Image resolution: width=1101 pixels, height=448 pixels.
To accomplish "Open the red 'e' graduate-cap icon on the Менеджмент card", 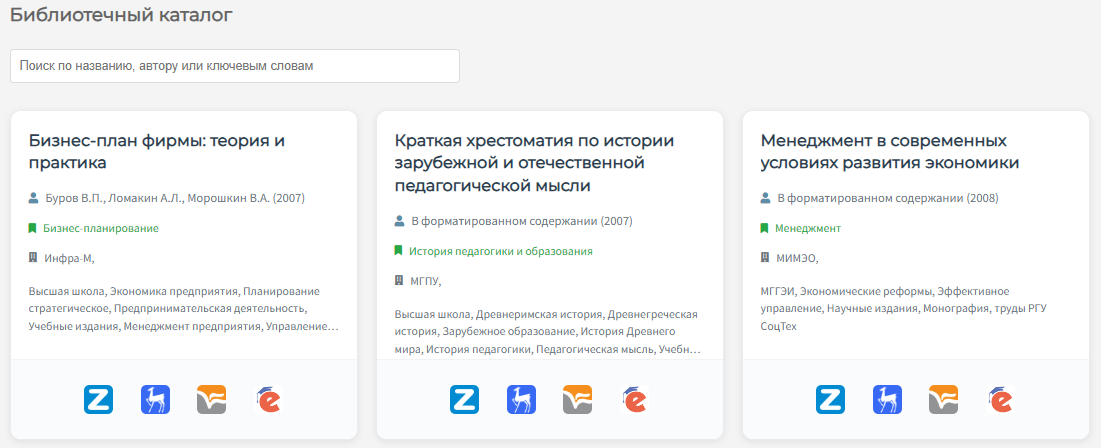I will coord(1001,400).
